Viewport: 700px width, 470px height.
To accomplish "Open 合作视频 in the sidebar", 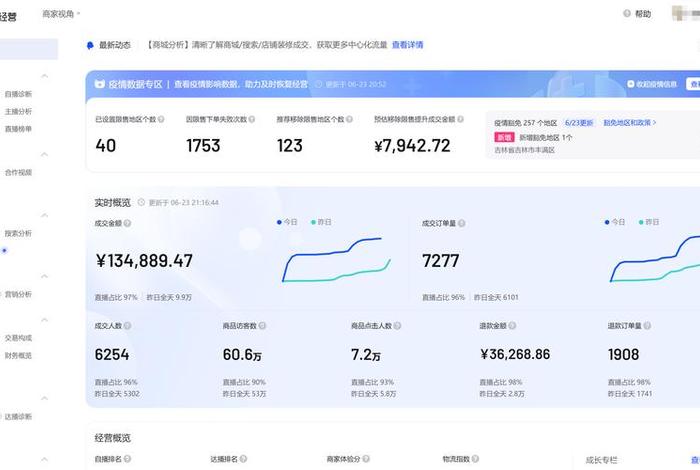I will click(x=18, y=172).
